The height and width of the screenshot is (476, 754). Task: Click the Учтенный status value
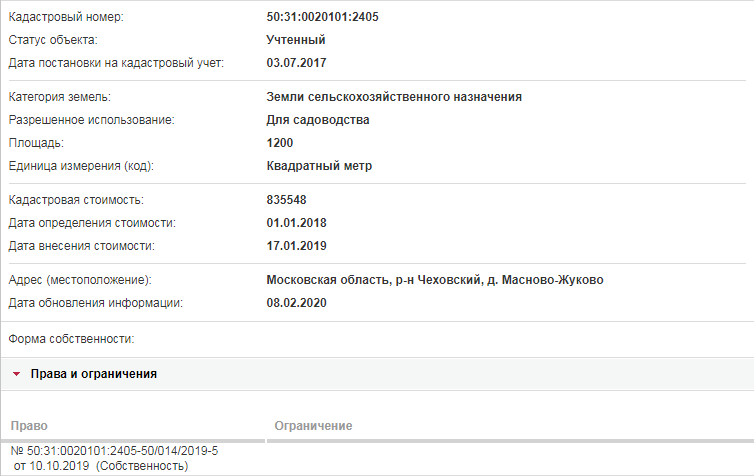(296, 40)
